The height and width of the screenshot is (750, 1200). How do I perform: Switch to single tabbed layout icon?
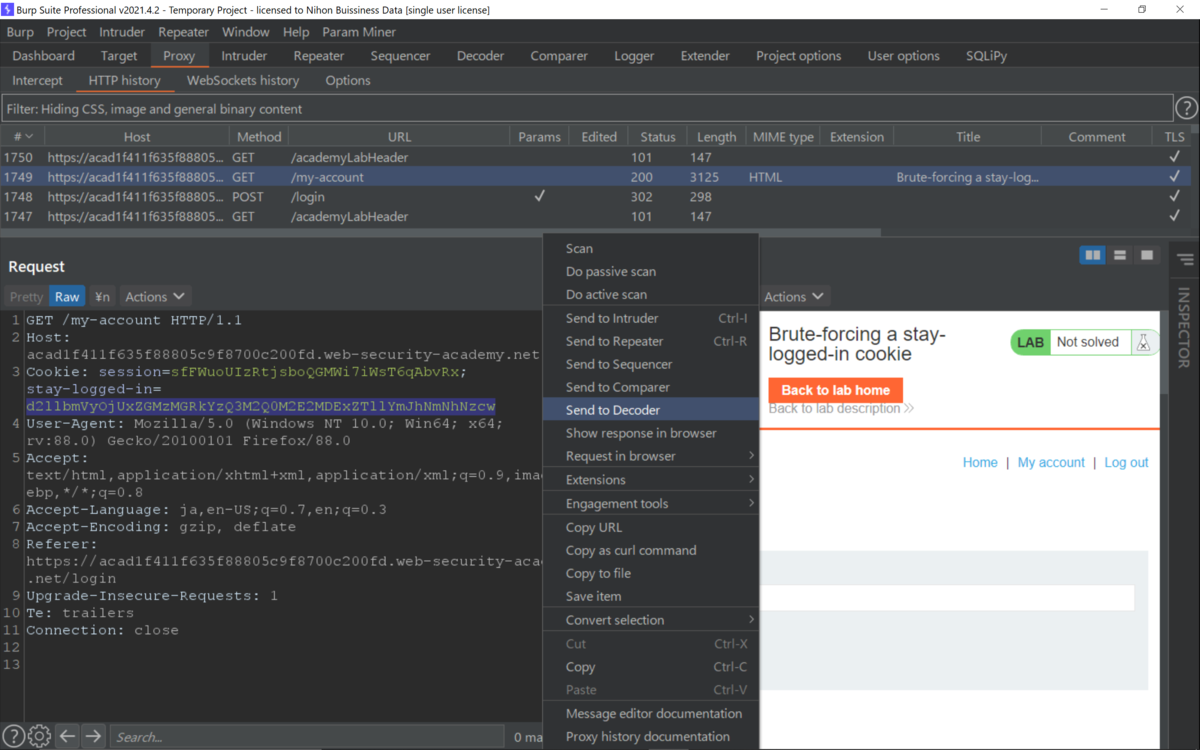[1147, 255]
